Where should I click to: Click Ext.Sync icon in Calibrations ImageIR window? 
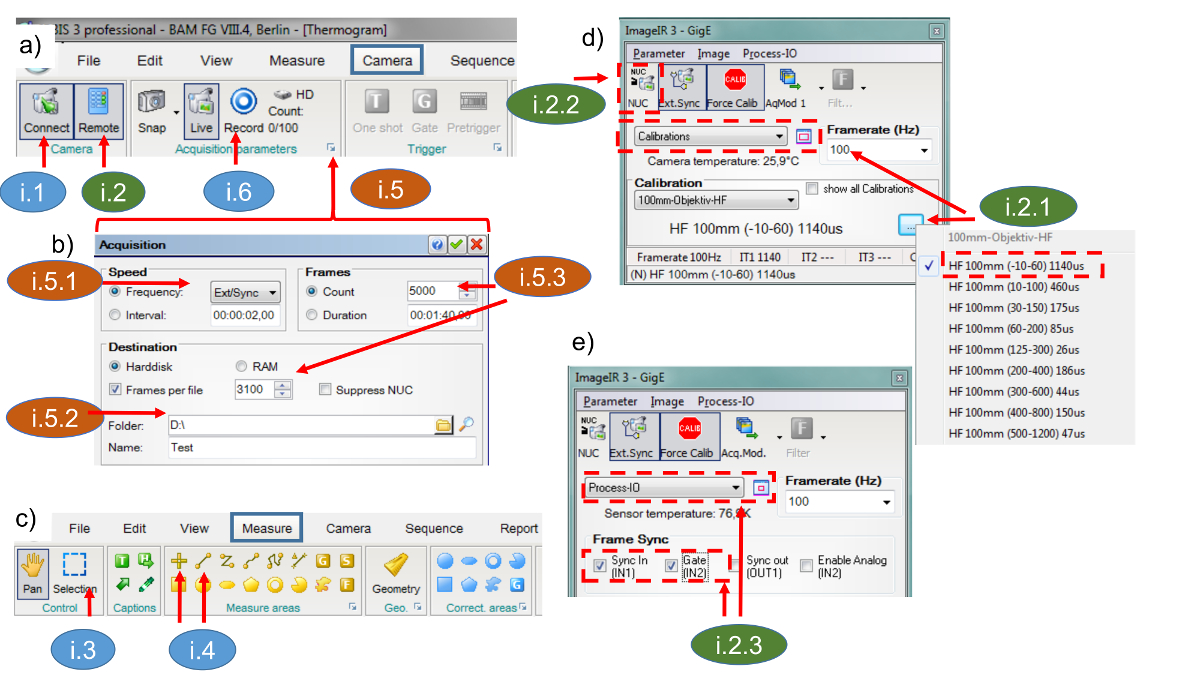point(683,82)
